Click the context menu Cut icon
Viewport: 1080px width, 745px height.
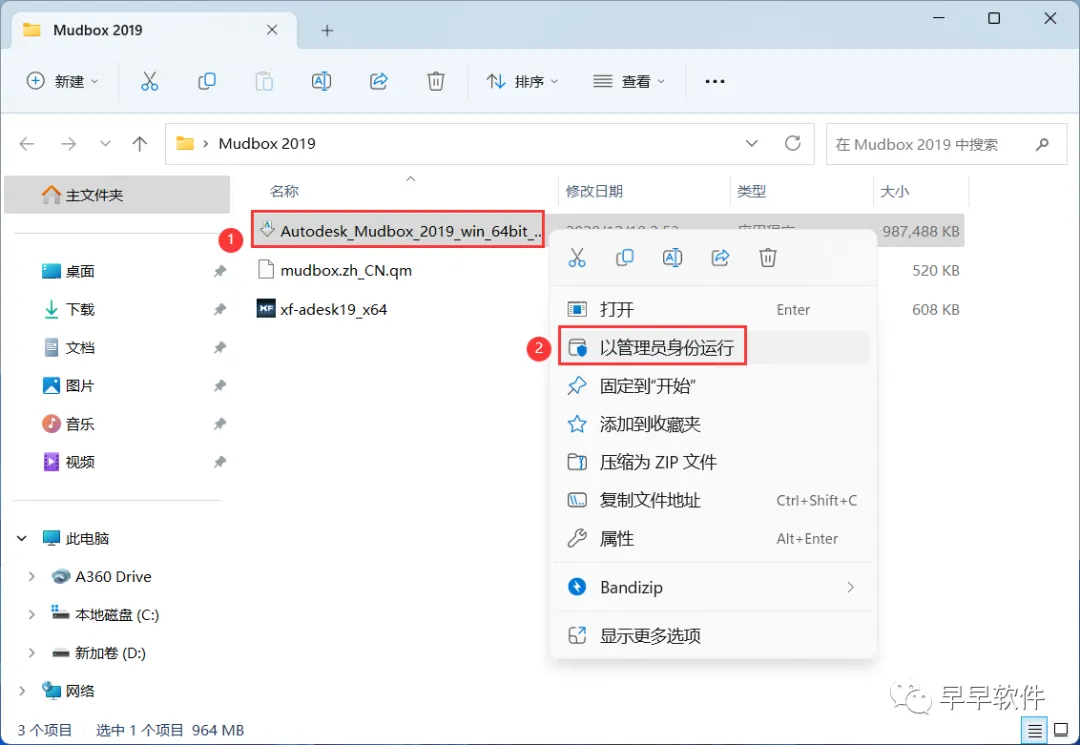(577, 258)
